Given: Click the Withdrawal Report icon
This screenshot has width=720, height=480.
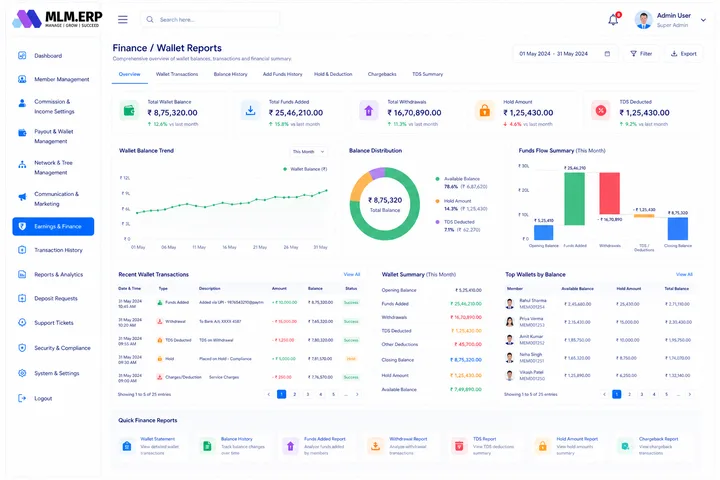Looking at the screenshot, I should coord(376,446).
